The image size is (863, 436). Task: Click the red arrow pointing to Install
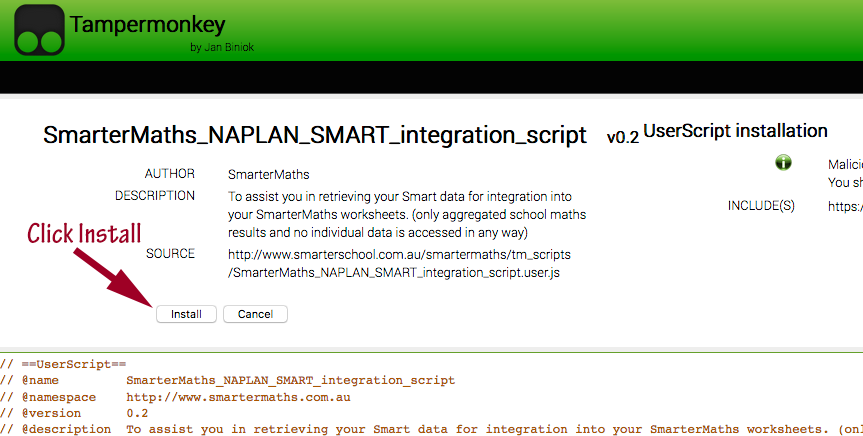tap(115, 275)
